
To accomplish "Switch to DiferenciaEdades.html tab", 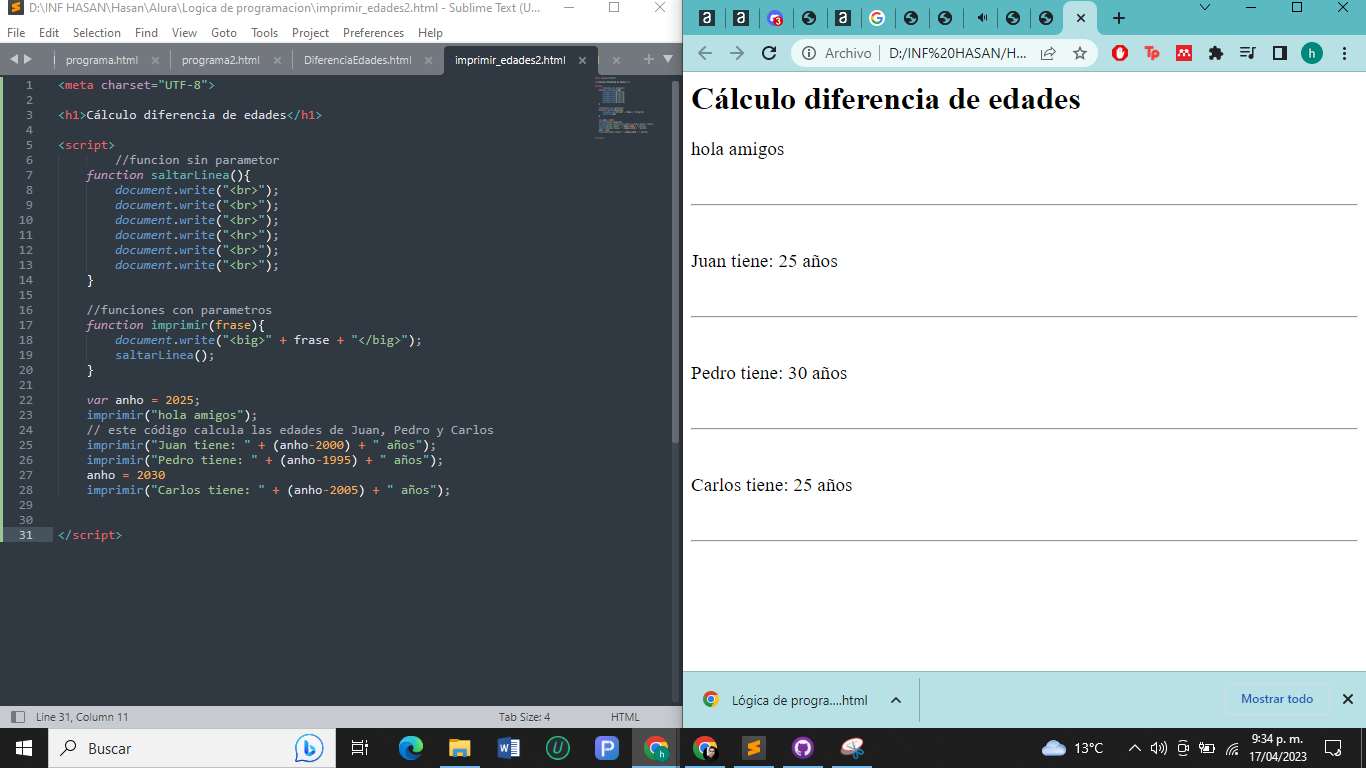I will tap(358, 60).
